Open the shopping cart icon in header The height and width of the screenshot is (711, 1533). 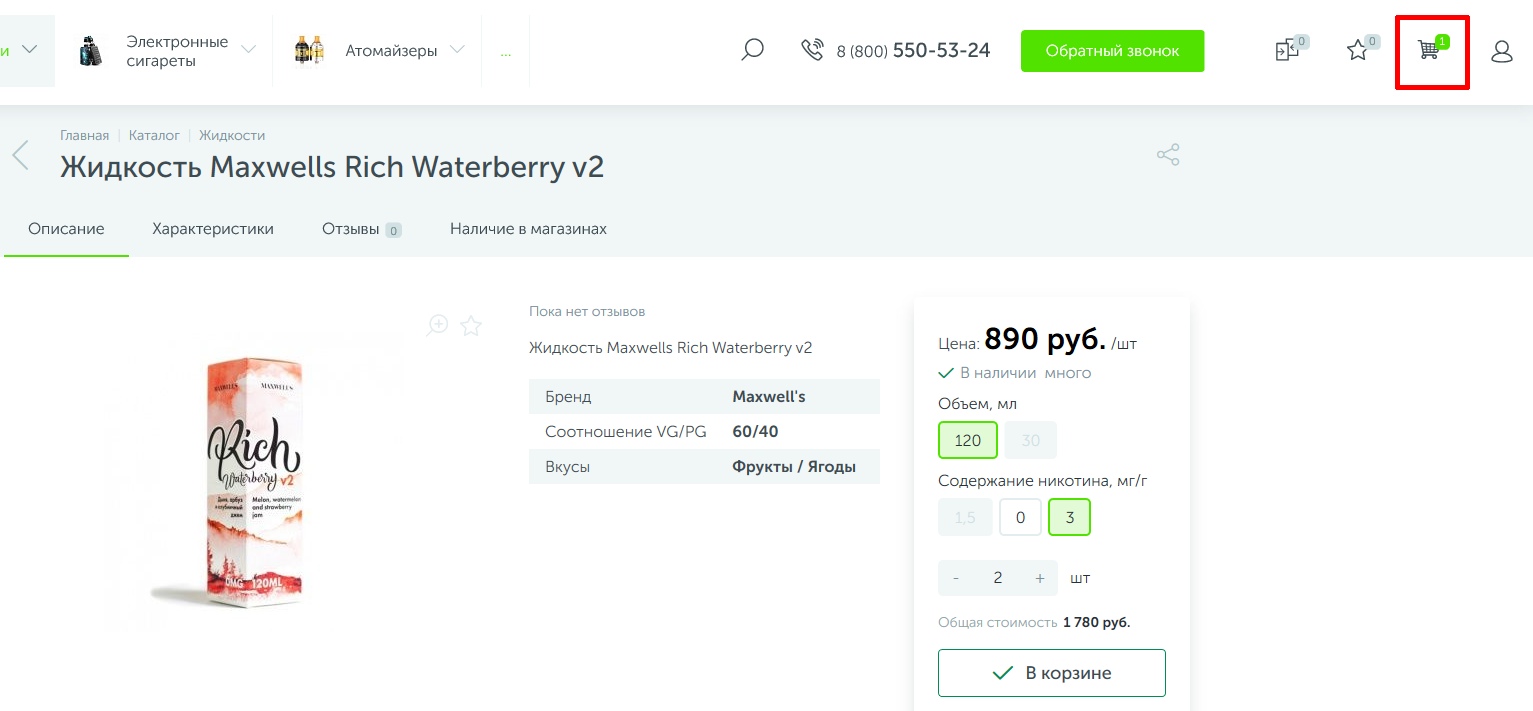[1430, 50]
